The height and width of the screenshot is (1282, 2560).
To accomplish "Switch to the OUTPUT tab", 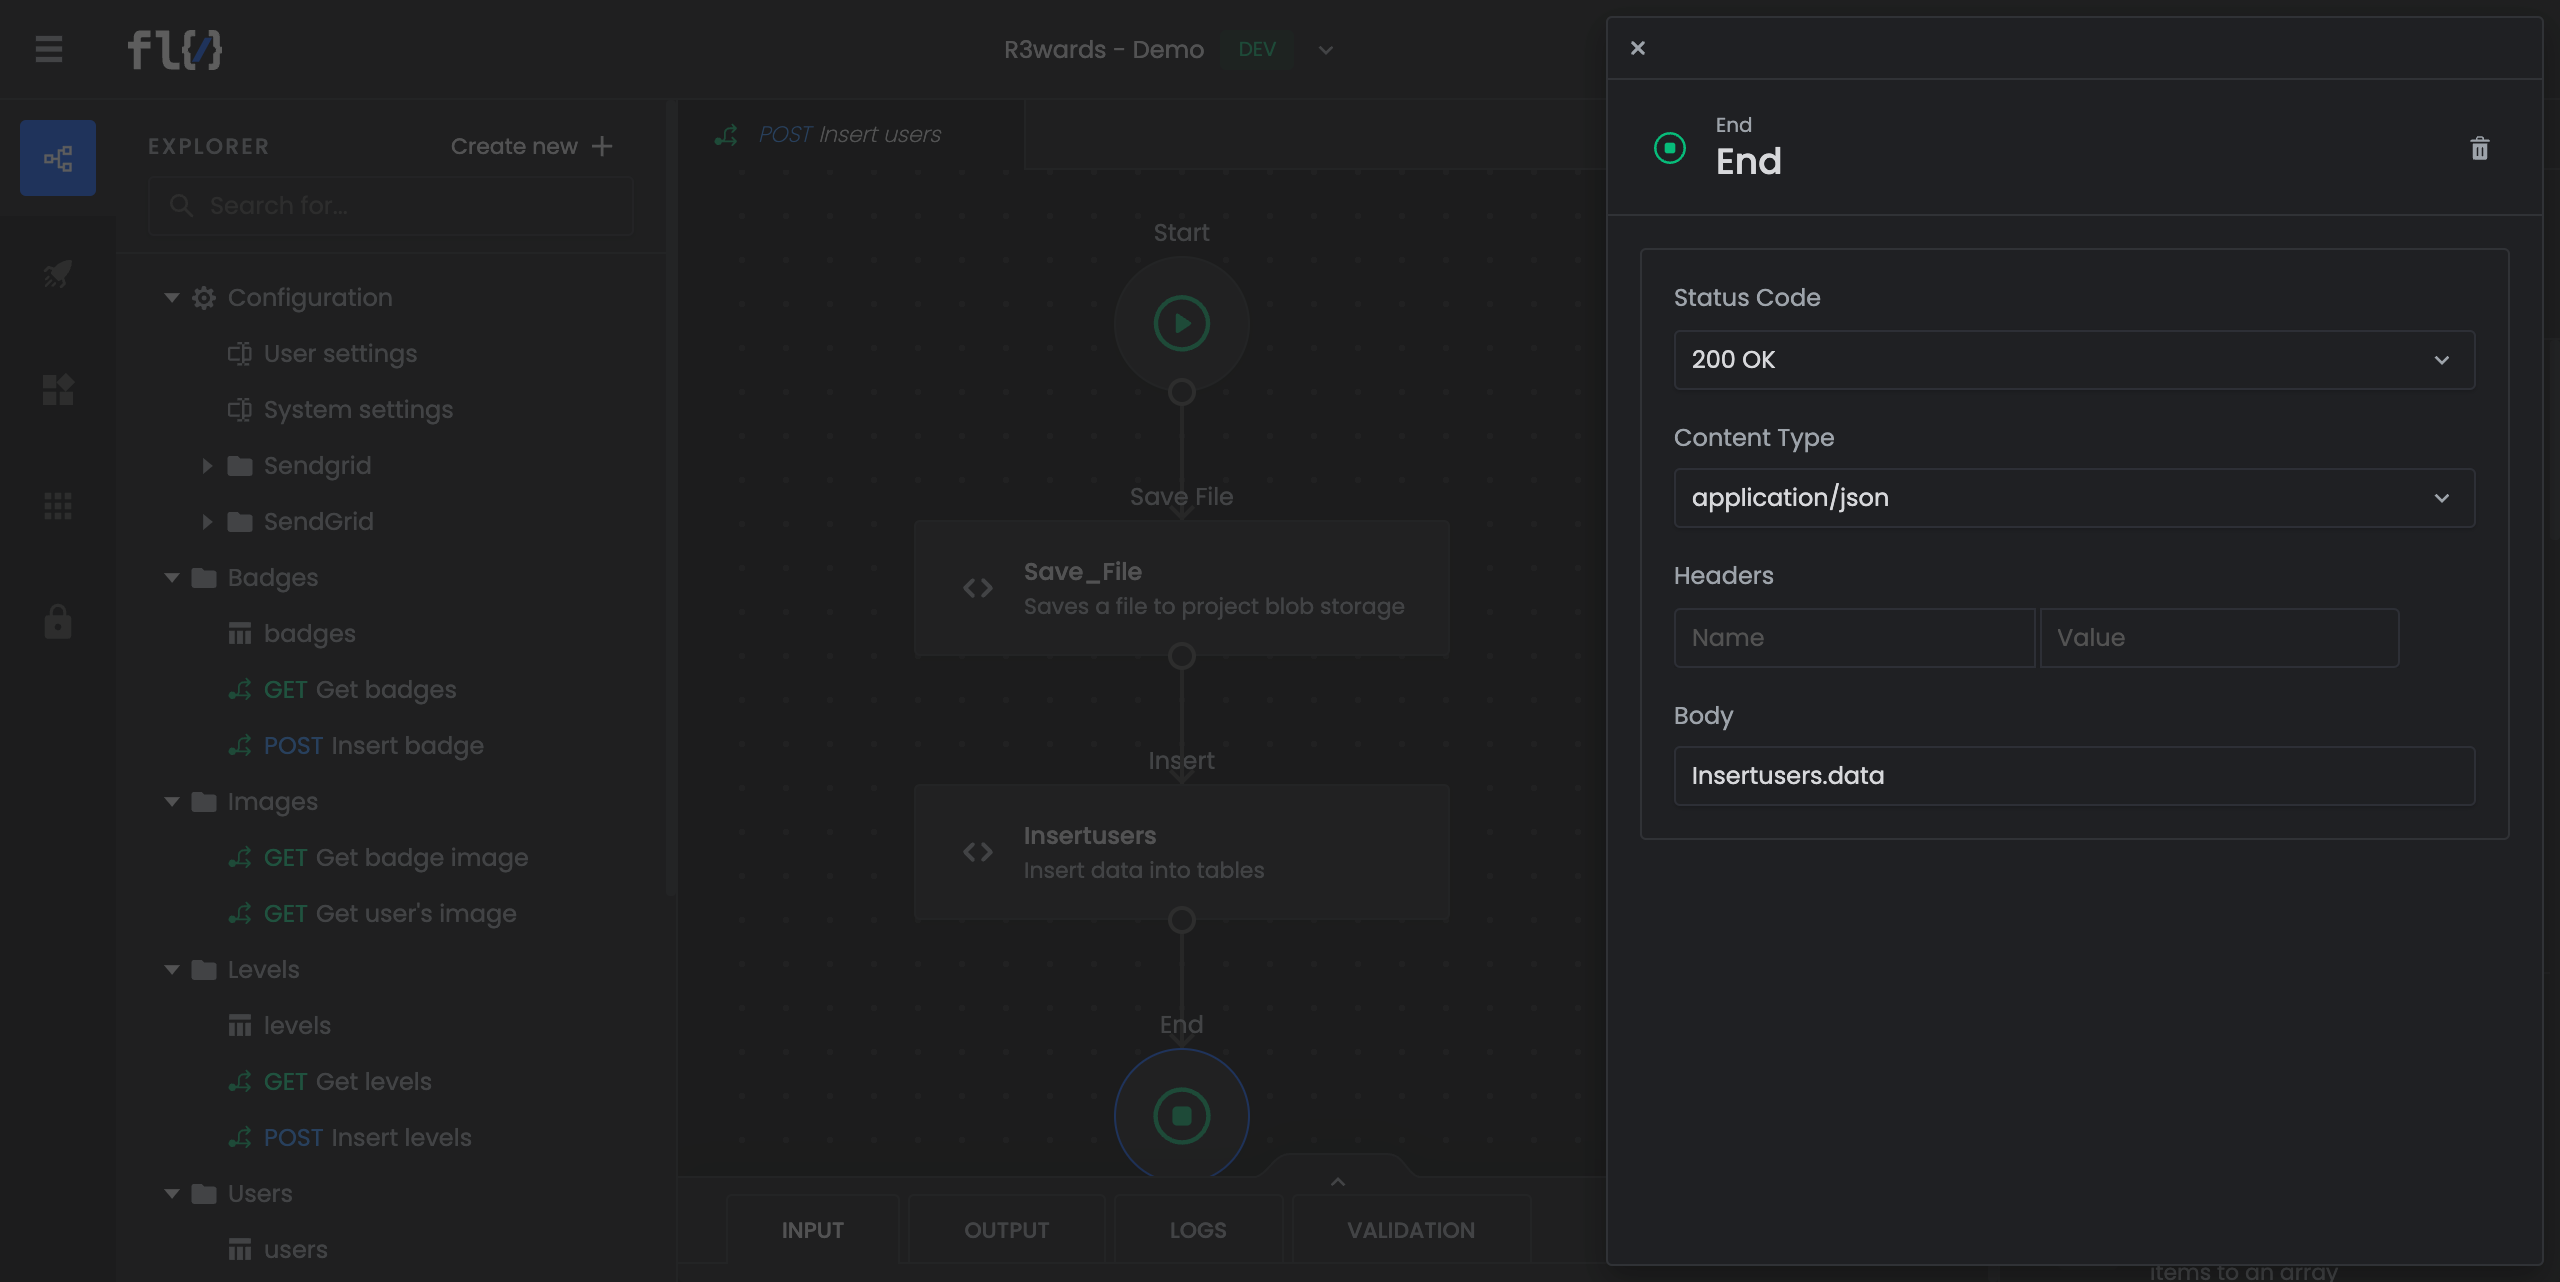I will click(1007, 1230).
